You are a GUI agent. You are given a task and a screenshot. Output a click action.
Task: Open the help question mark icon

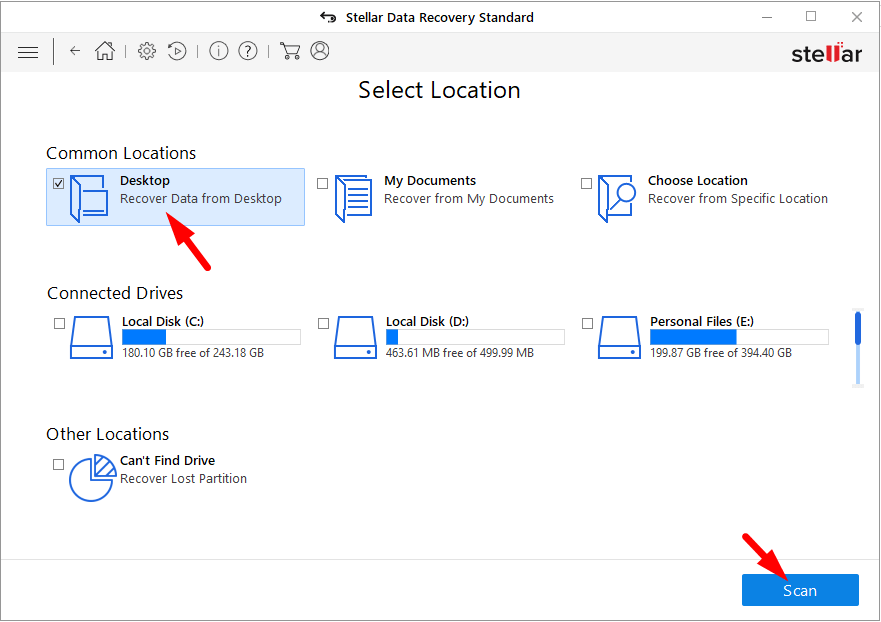(x=248, y=51)
